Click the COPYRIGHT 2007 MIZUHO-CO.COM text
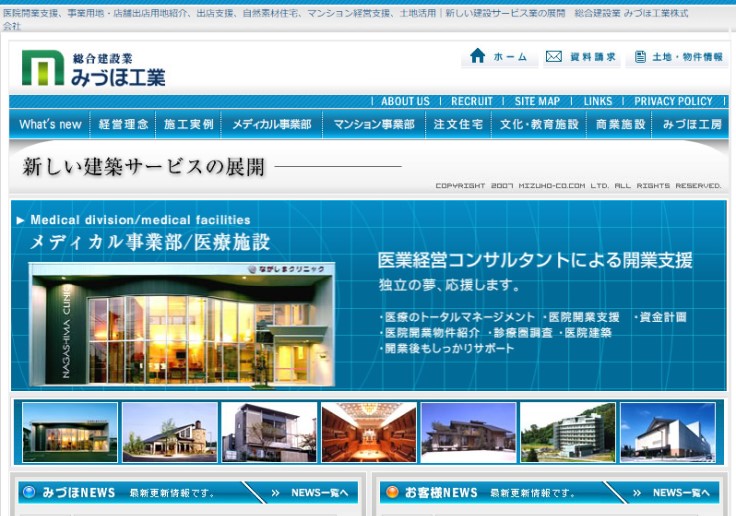Screen dimensions: 736x516 coord(578,186)
